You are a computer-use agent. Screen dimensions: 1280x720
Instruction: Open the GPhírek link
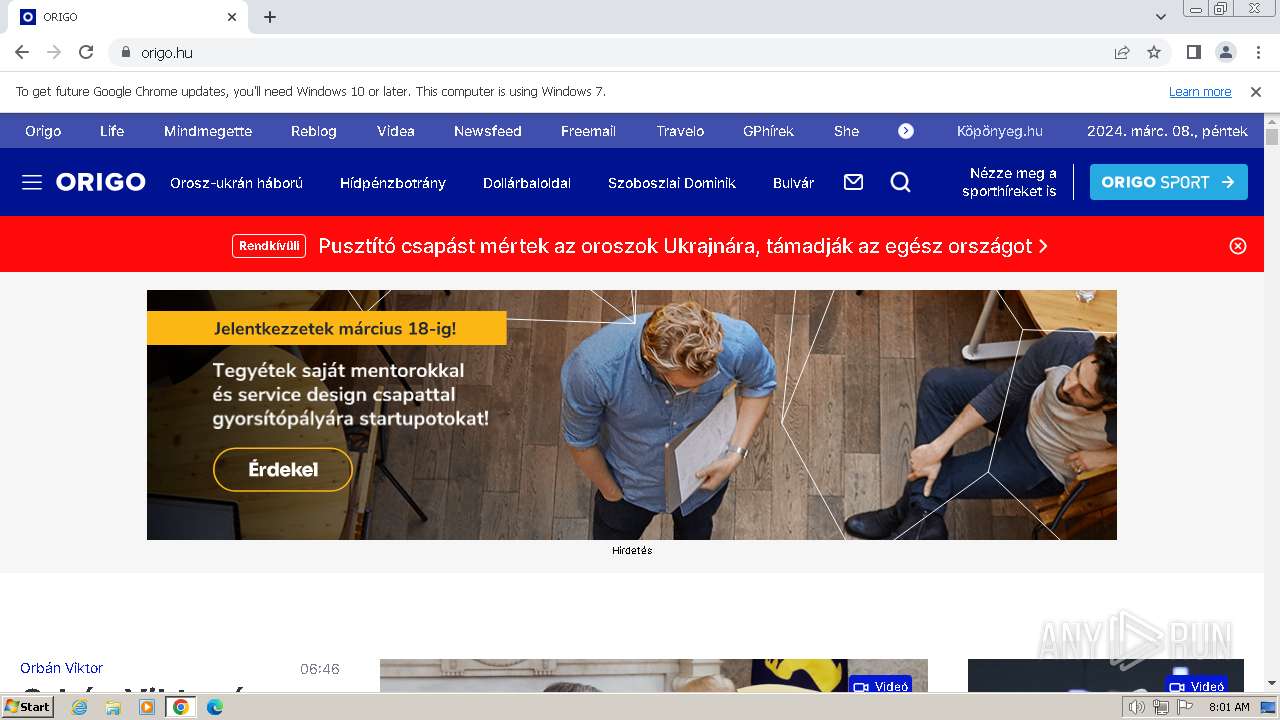coord(768,131)
